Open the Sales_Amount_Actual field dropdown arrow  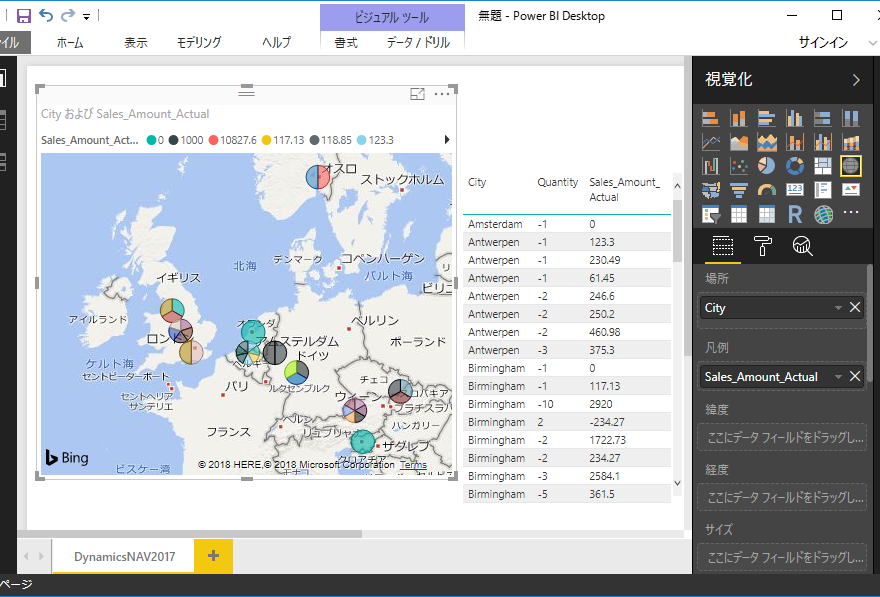pyautogui.click(x=838, y=376)
